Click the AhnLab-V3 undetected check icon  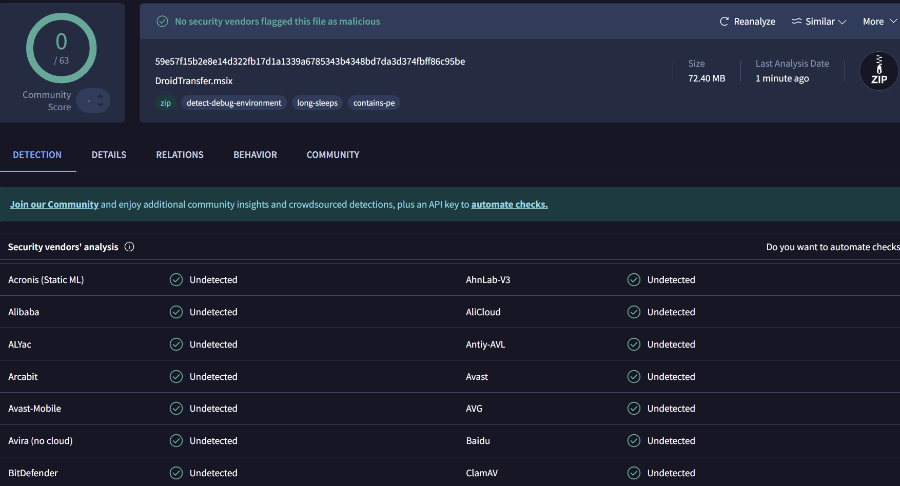(634, 280)
